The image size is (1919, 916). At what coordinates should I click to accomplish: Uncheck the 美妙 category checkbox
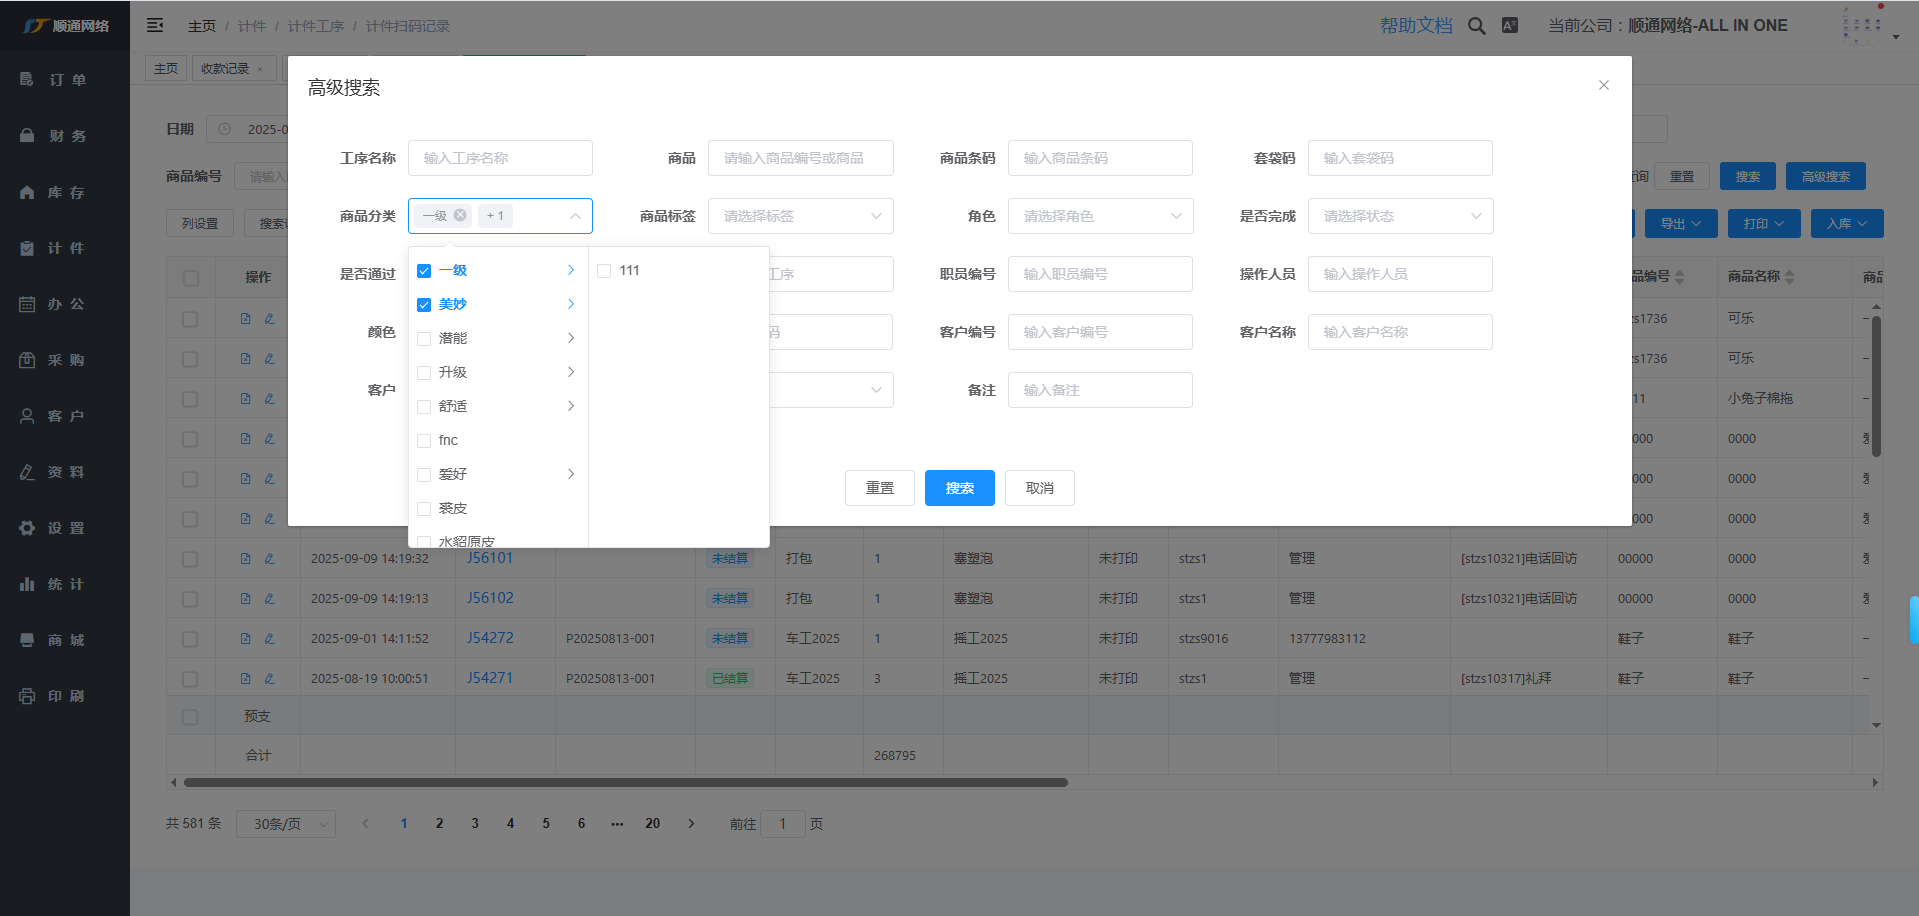point(424,305)
